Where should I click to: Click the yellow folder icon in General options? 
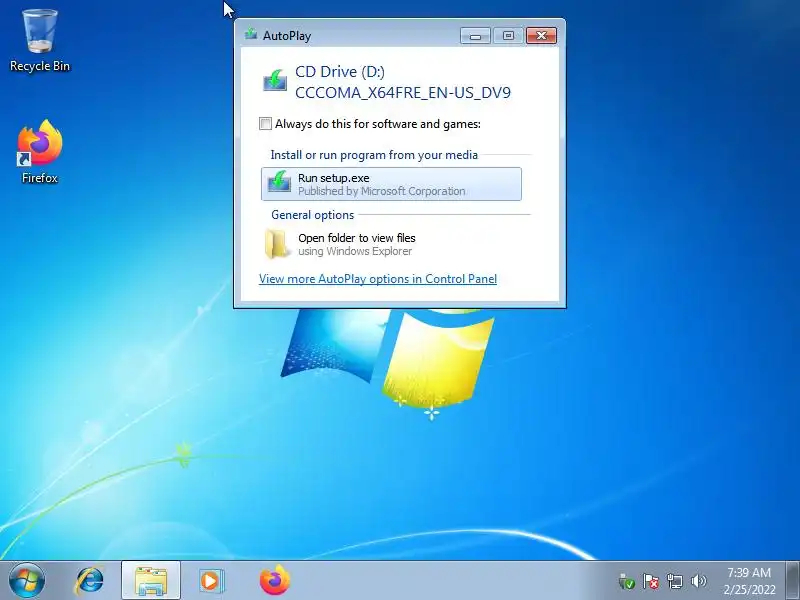(x=277, y=244)
